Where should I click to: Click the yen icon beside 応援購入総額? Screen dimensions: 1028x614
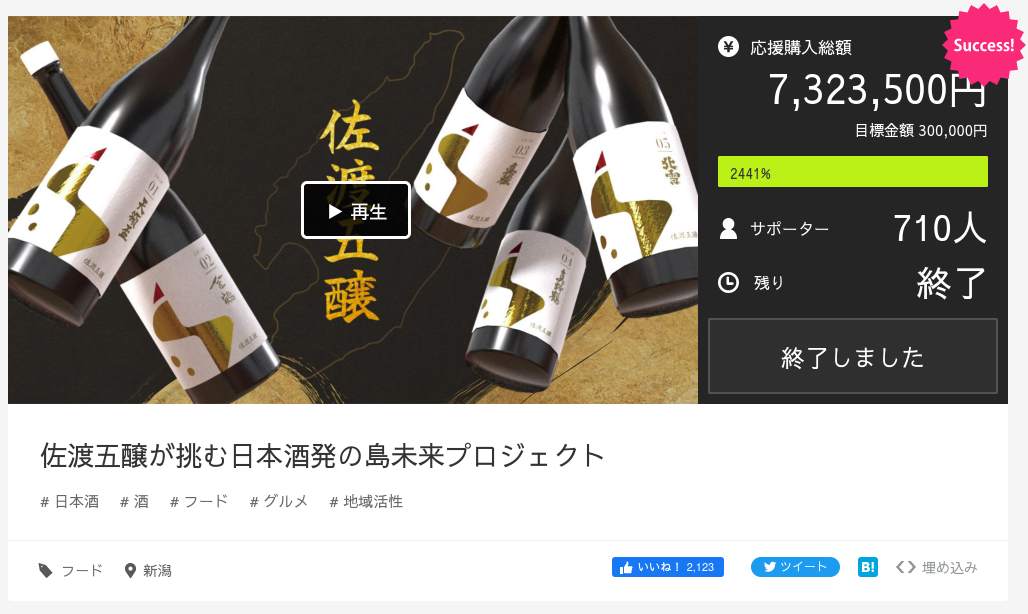point(728,47)
